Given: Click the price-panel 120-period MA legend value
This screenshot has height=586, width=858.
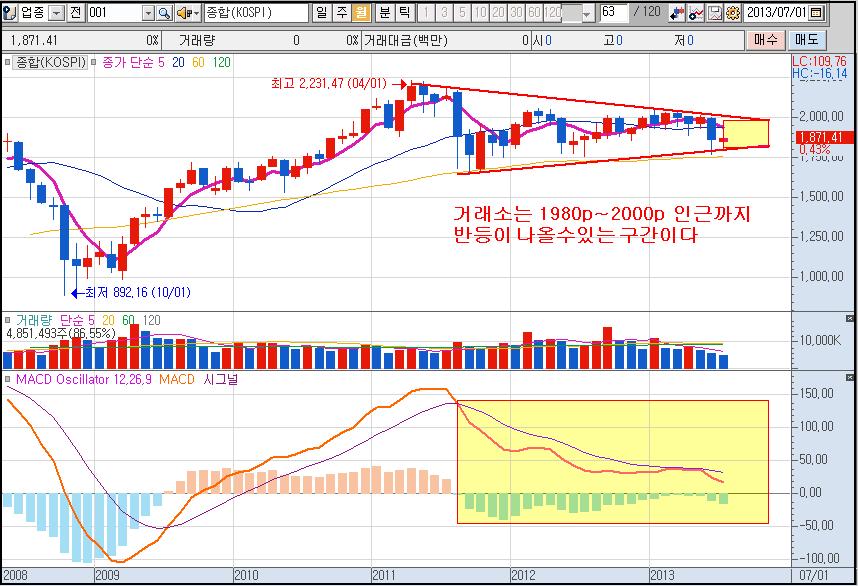Looking at the screenshot, I should tap(222, 62).
